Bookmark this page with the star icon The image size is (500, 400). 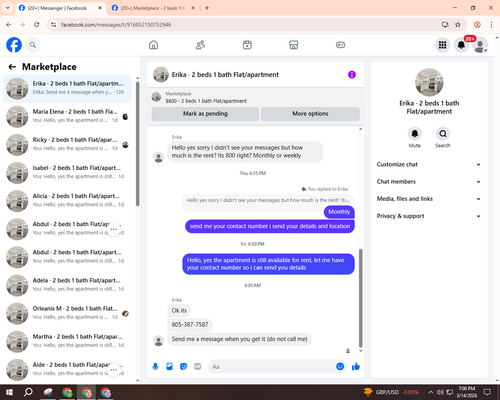(458, 25)
